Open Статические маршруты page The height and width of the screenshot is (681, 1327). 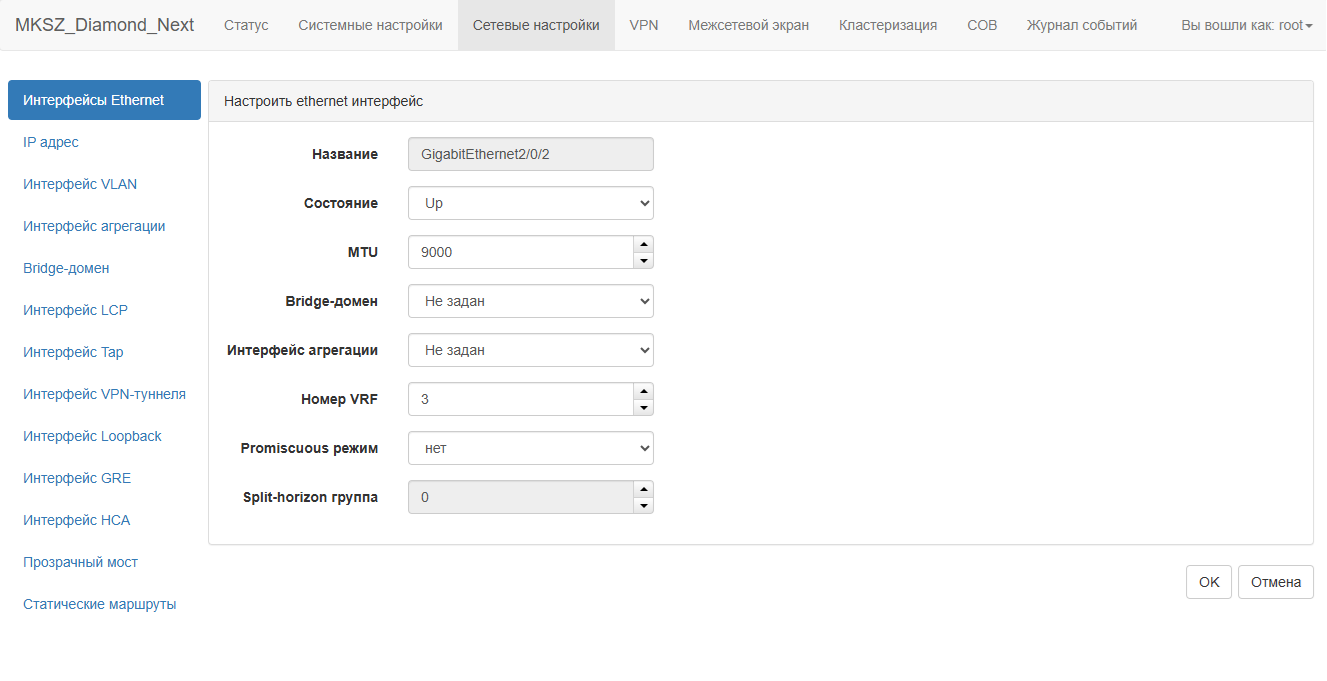coord(104,604)
